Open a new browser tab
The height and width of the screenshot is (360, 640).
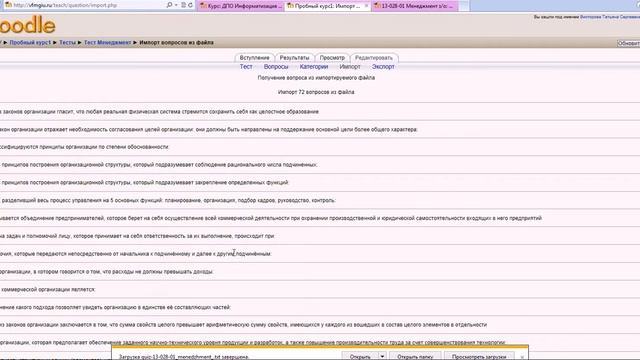coord(464,6)
